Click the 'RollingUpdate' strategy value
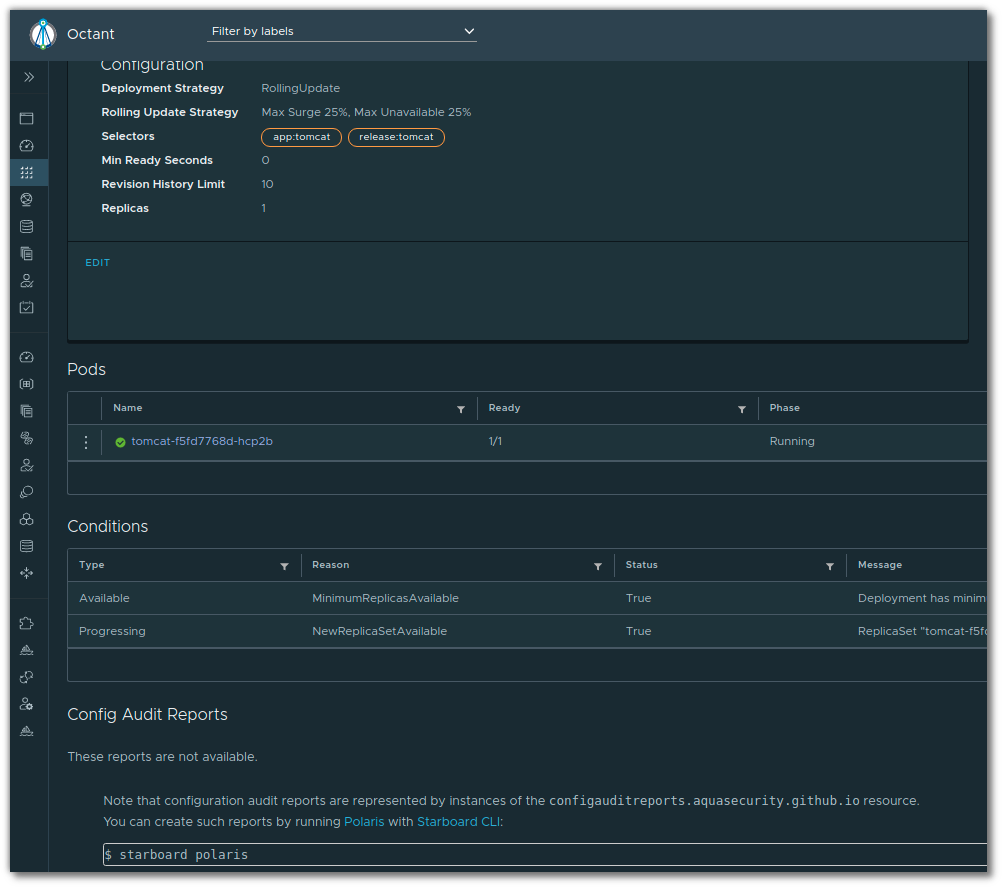Viewport: 1003px width, 888px height. [x=301, y=88]
